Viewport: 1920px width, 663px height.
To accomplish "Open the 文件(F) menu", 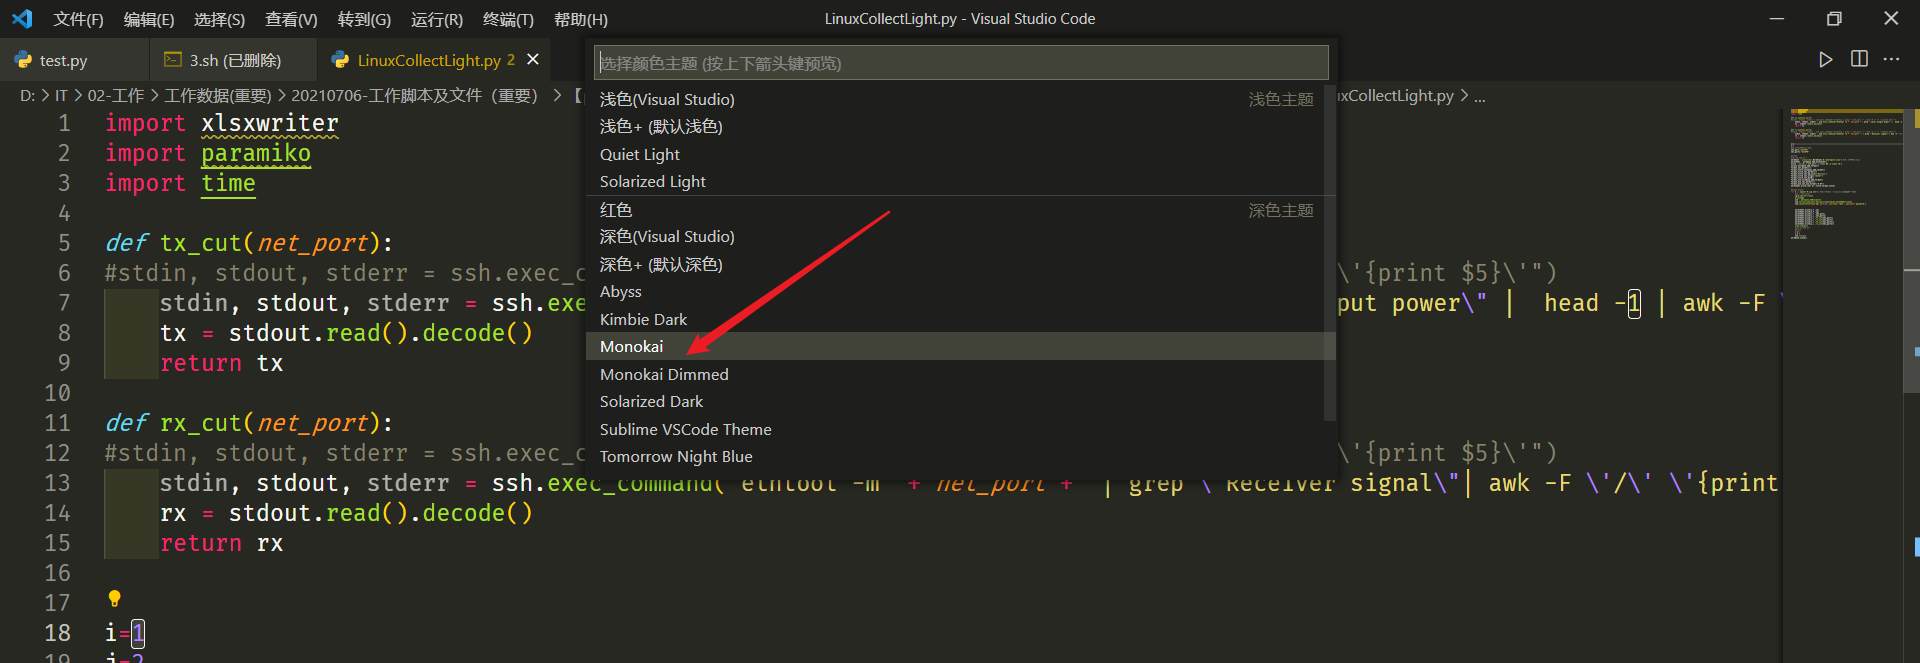I will tap(78, 19).
